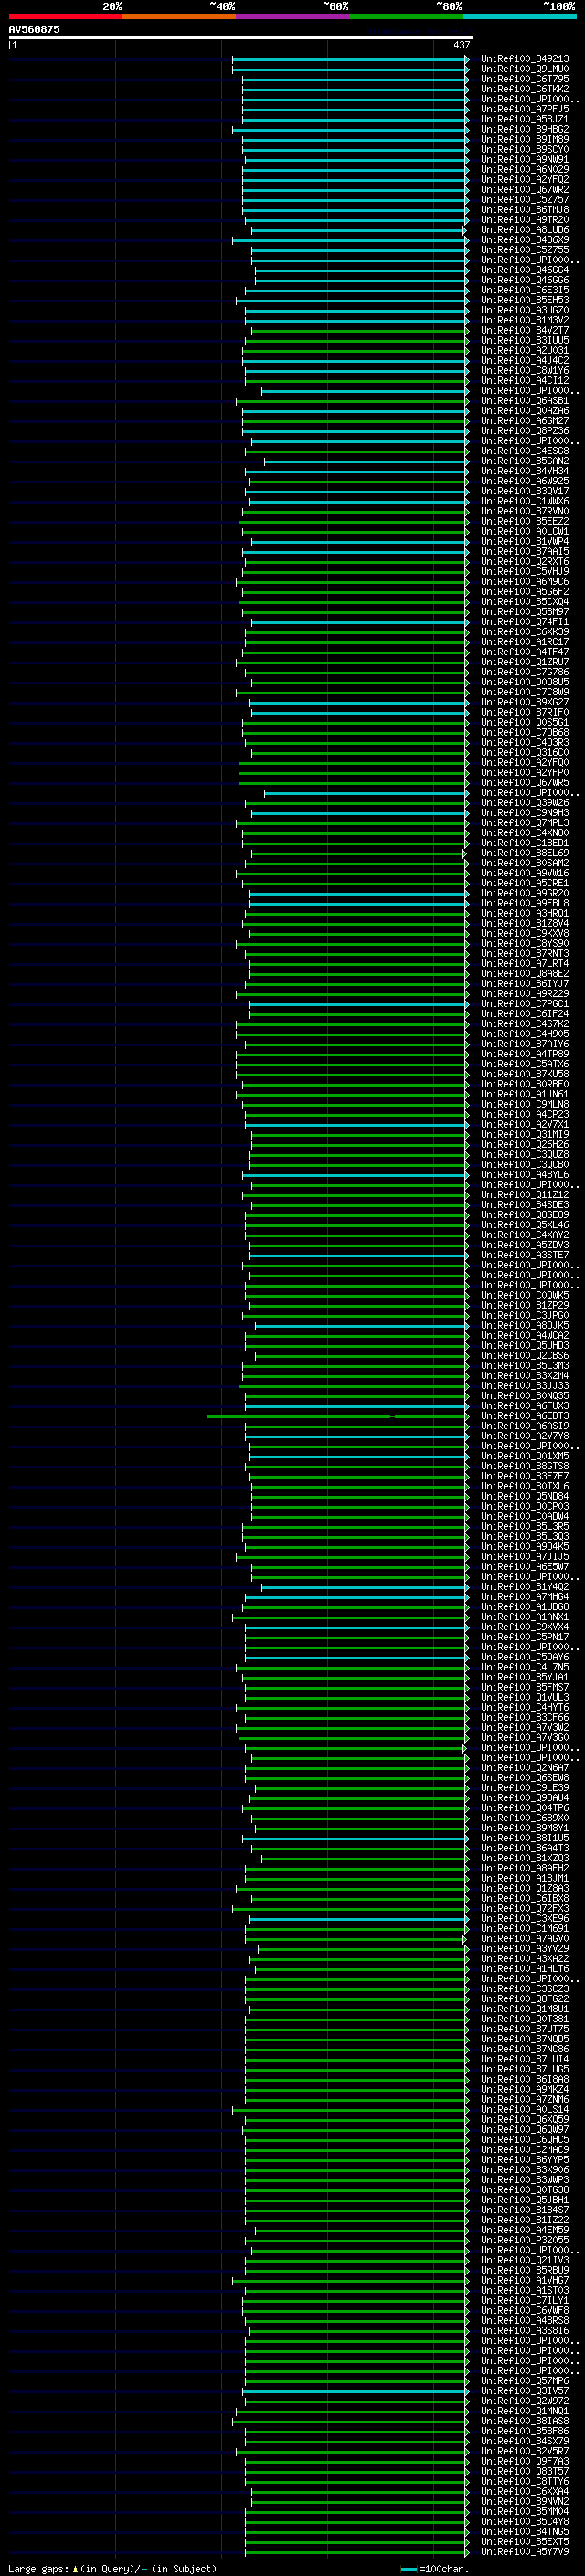Viewport: 585px width, 2576px height.
Task: Click label UniRef100_B4D6X9
Action: click(x=525, y=240)
